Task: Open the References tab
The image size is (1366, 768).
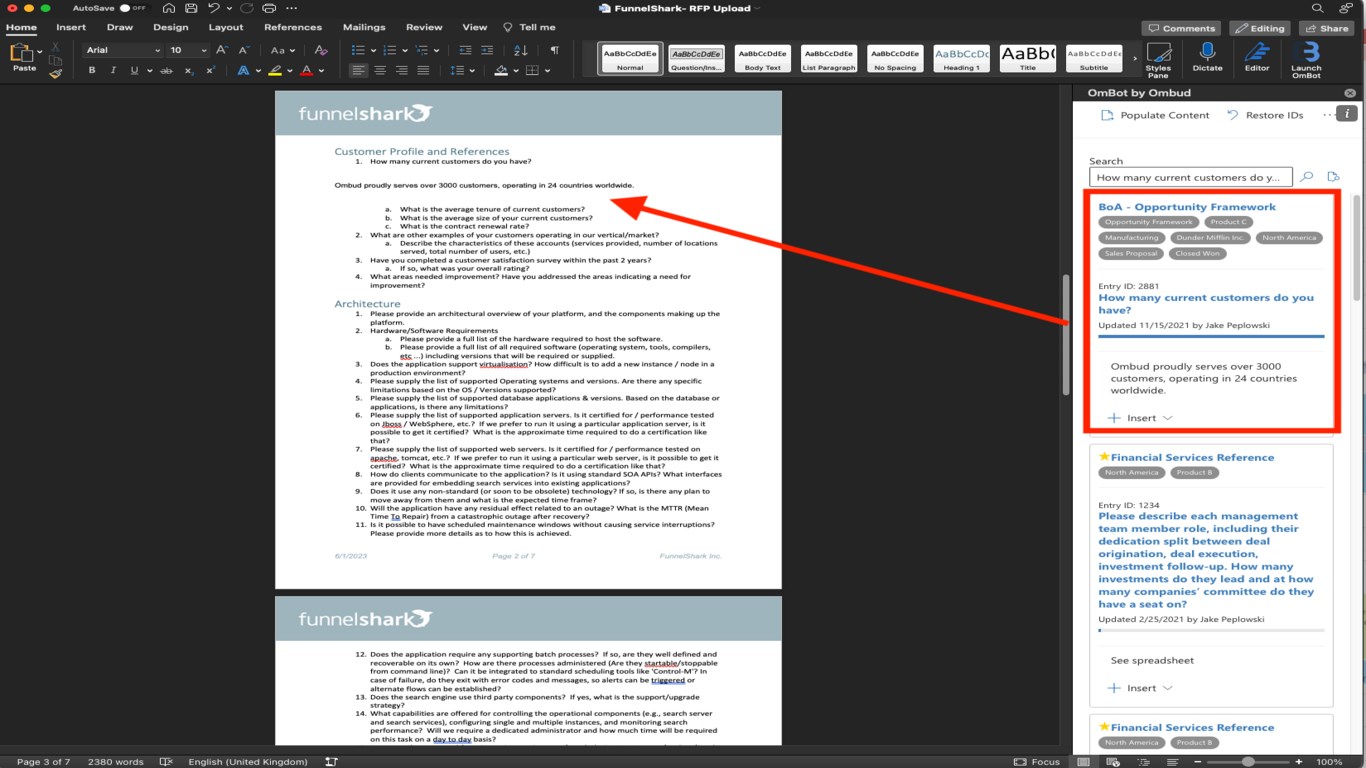Action: (293, 27)
